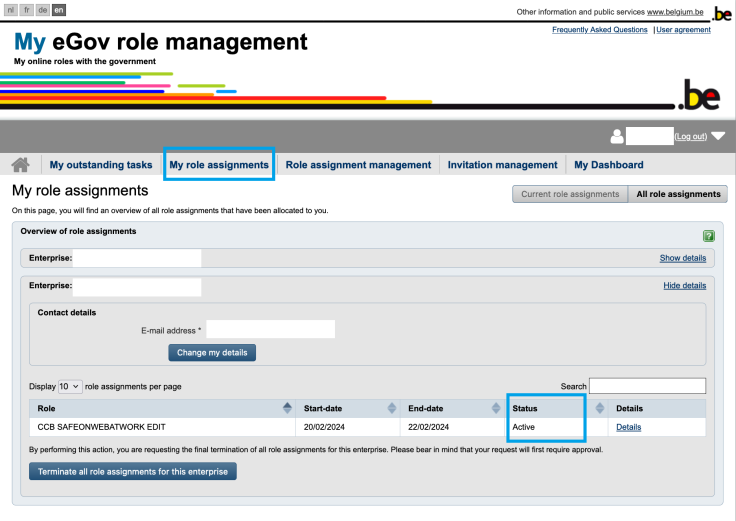The image size is (736, 521).
Task: Switch language to nl
Action: click(10, 10)
